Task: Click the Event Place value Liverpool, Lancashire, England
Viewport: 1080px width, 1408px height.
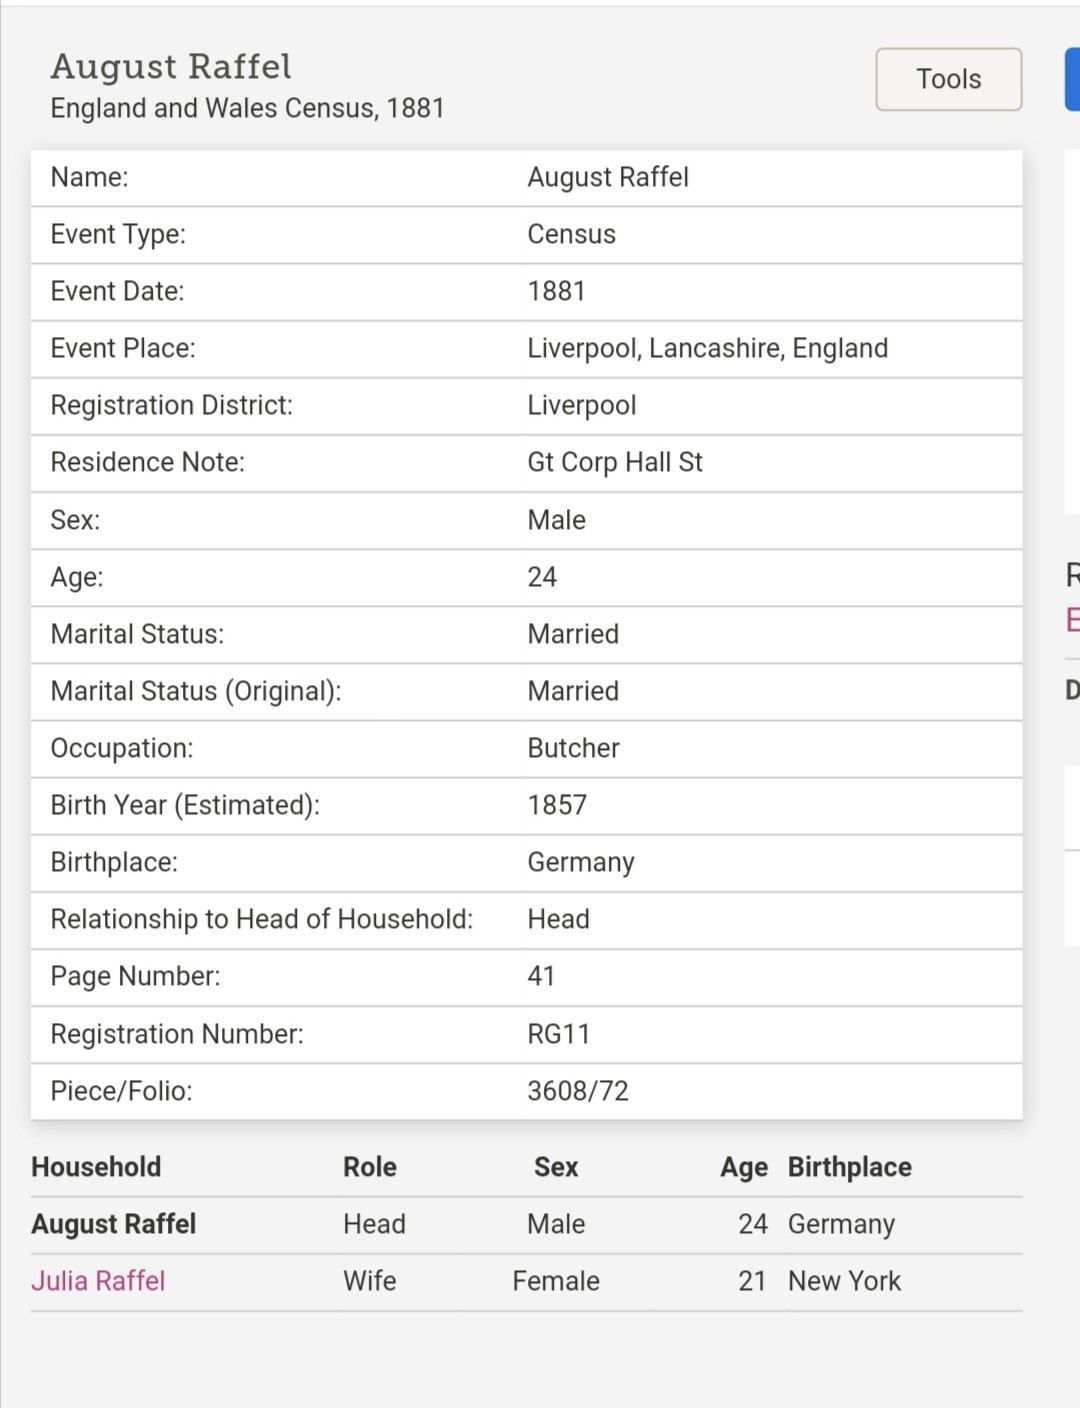Action: coord(707,348)
